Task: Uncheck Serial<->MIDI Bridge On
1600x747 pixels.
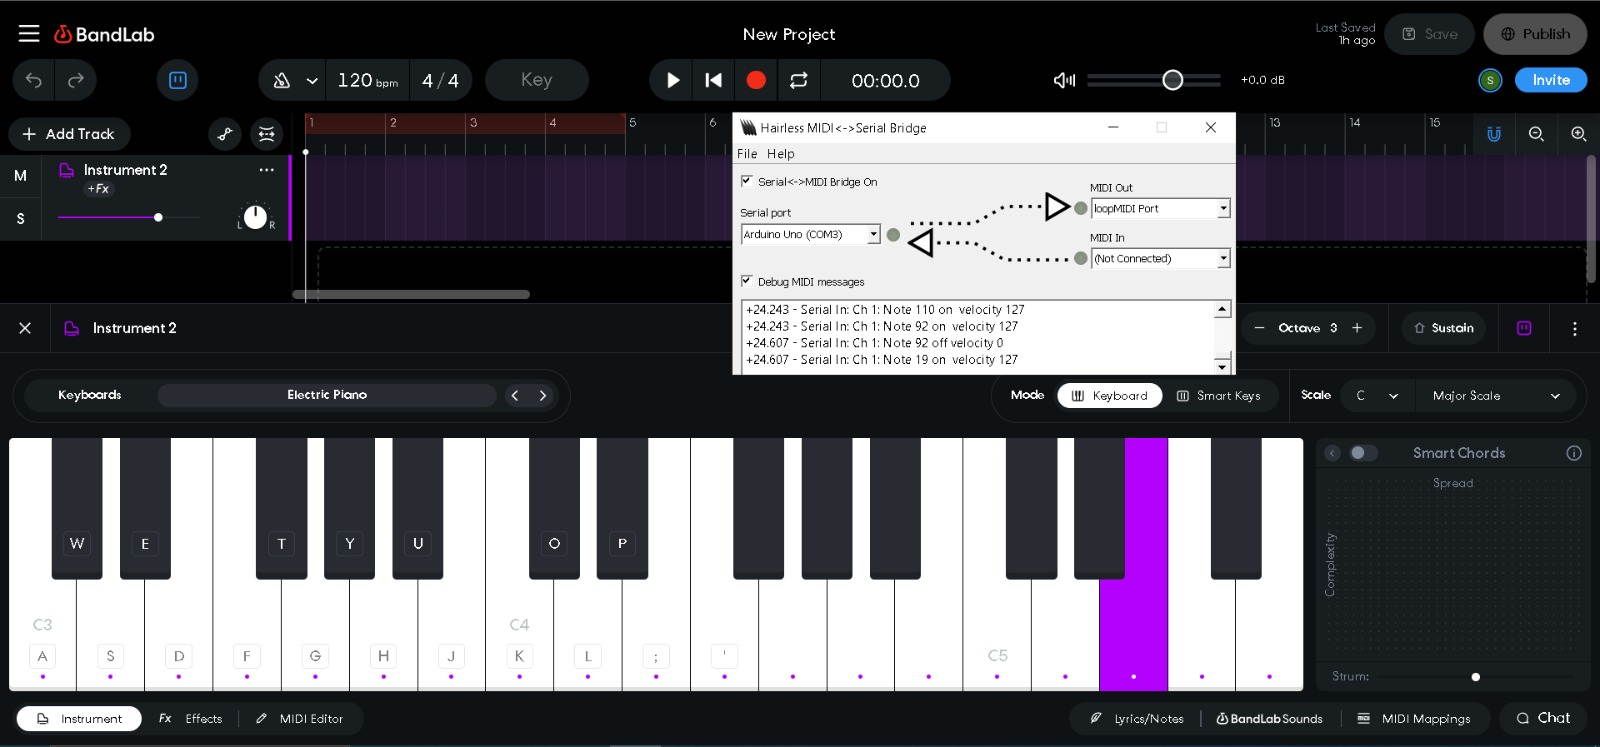Action: pyautogui.click(x=747, y=181)
